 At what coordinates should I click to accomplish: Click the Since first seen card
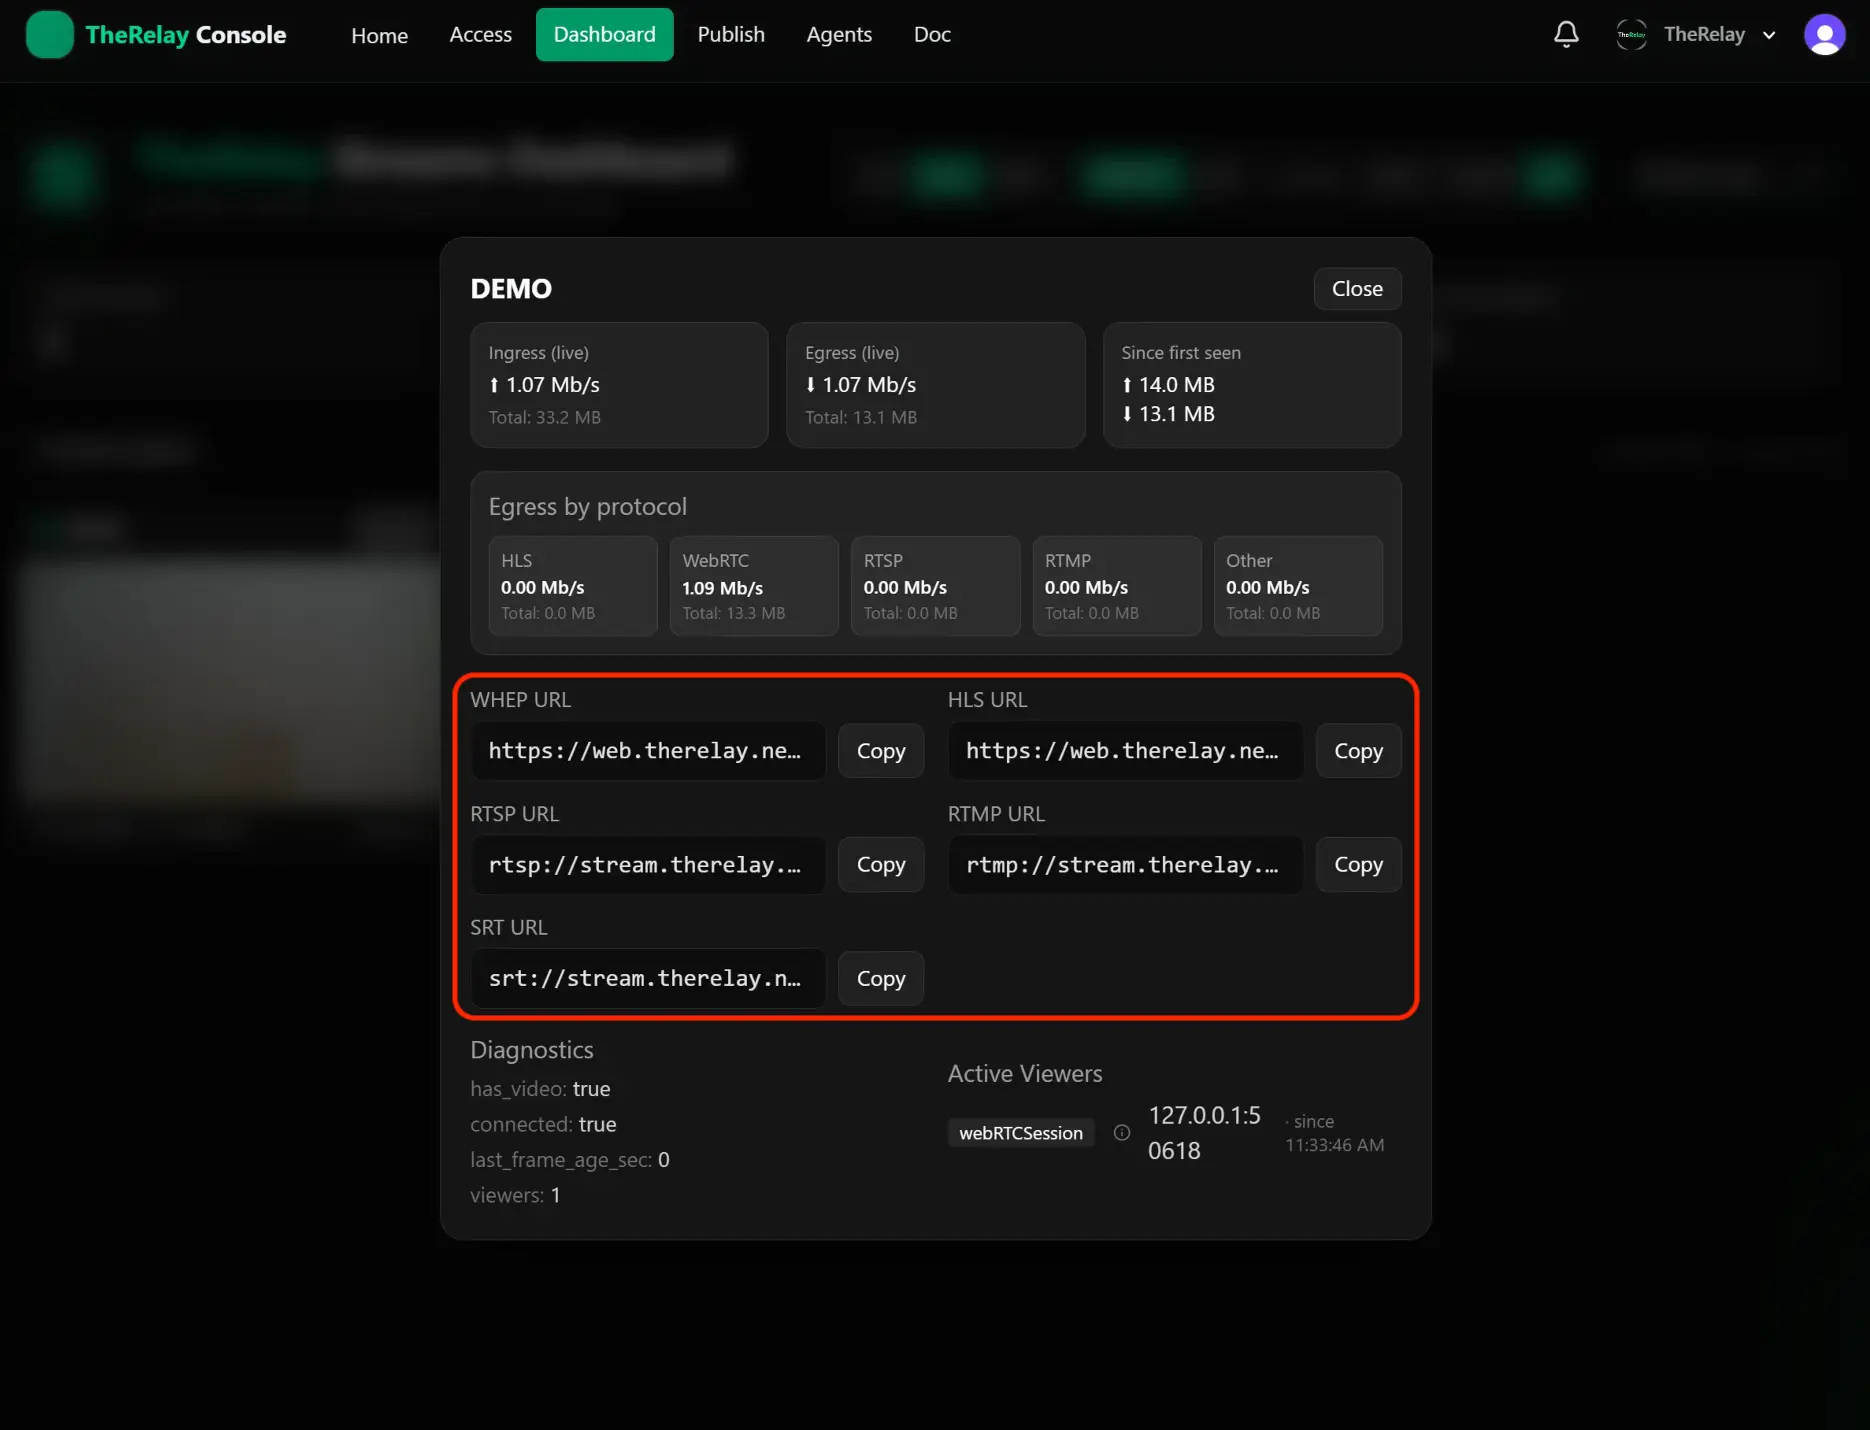pos(1252,385)
